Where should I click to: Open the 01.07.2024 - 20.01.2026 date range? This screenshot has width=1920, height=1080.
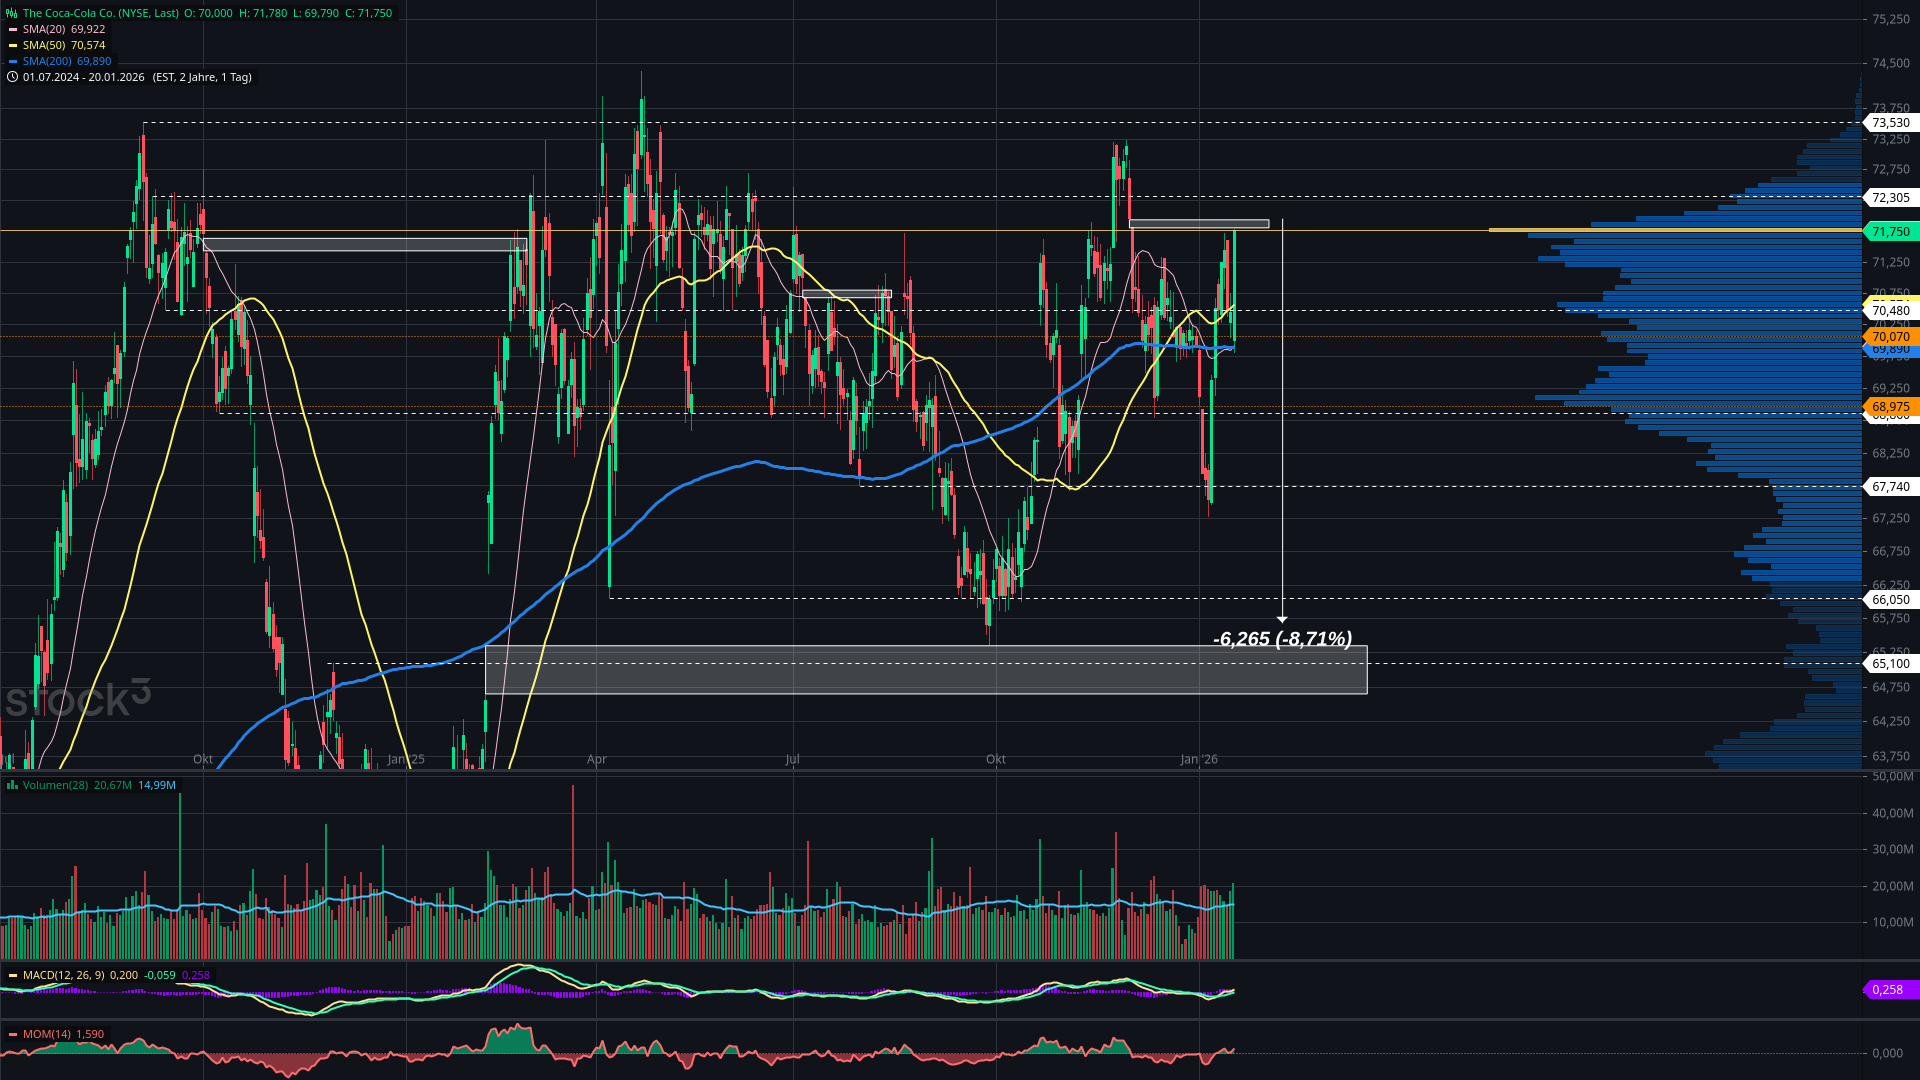click(x=83, y=77)
